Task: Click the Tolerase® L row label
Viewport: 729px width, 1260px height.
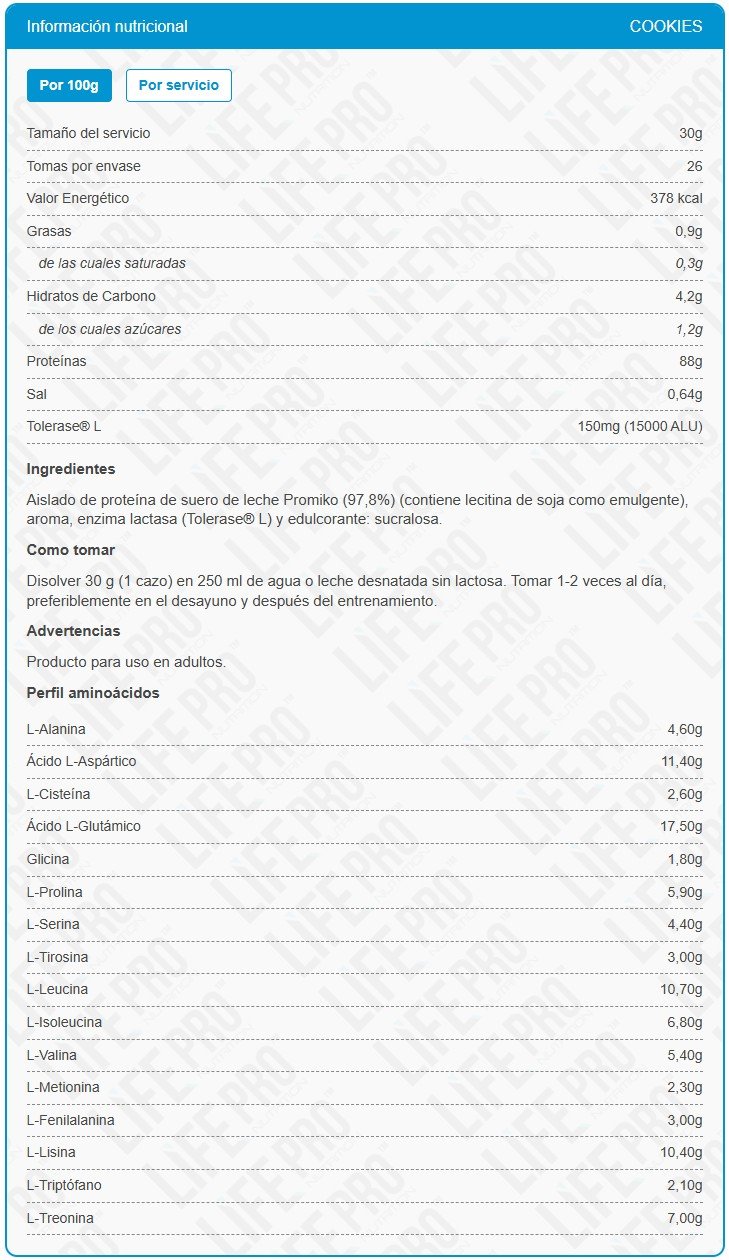Action: pyautogui.click(x=64, y=427)
